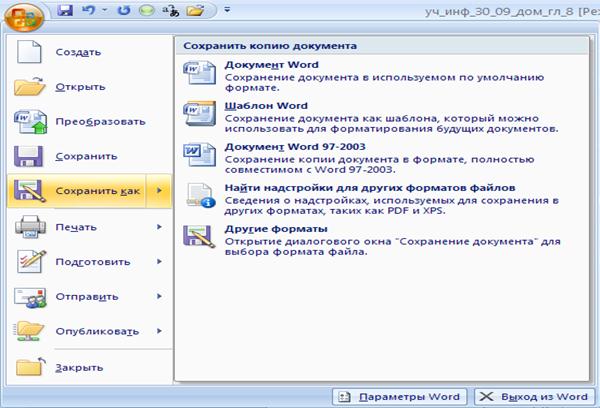The image size is (600, 408).
Task: Choose the Создать menu label
Action: click(78, 52)
